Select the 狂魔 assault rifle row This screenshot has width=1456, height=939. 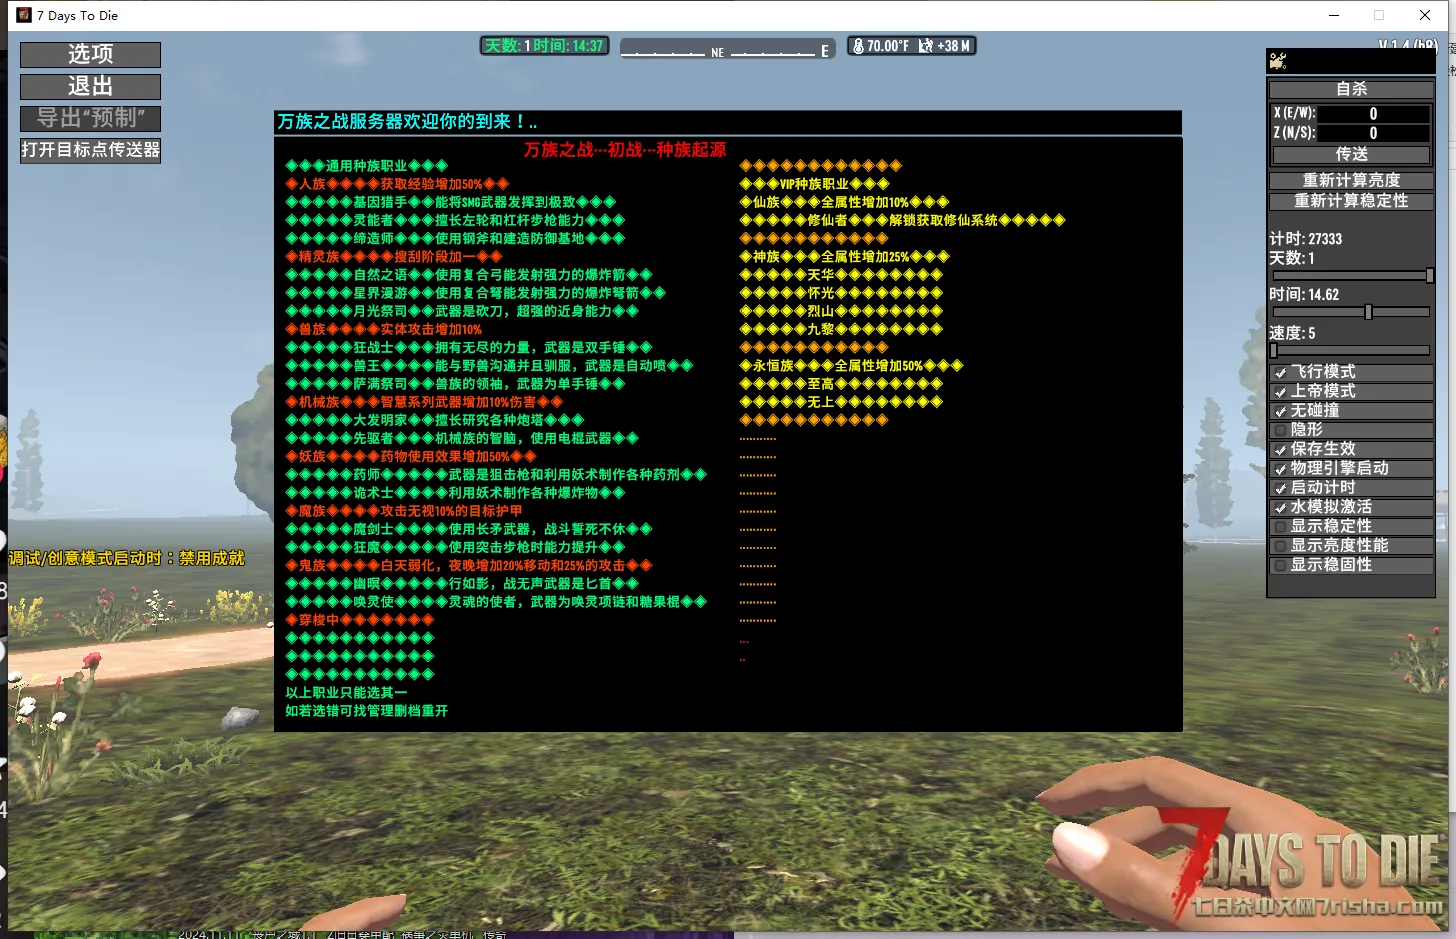coord(455,547)
